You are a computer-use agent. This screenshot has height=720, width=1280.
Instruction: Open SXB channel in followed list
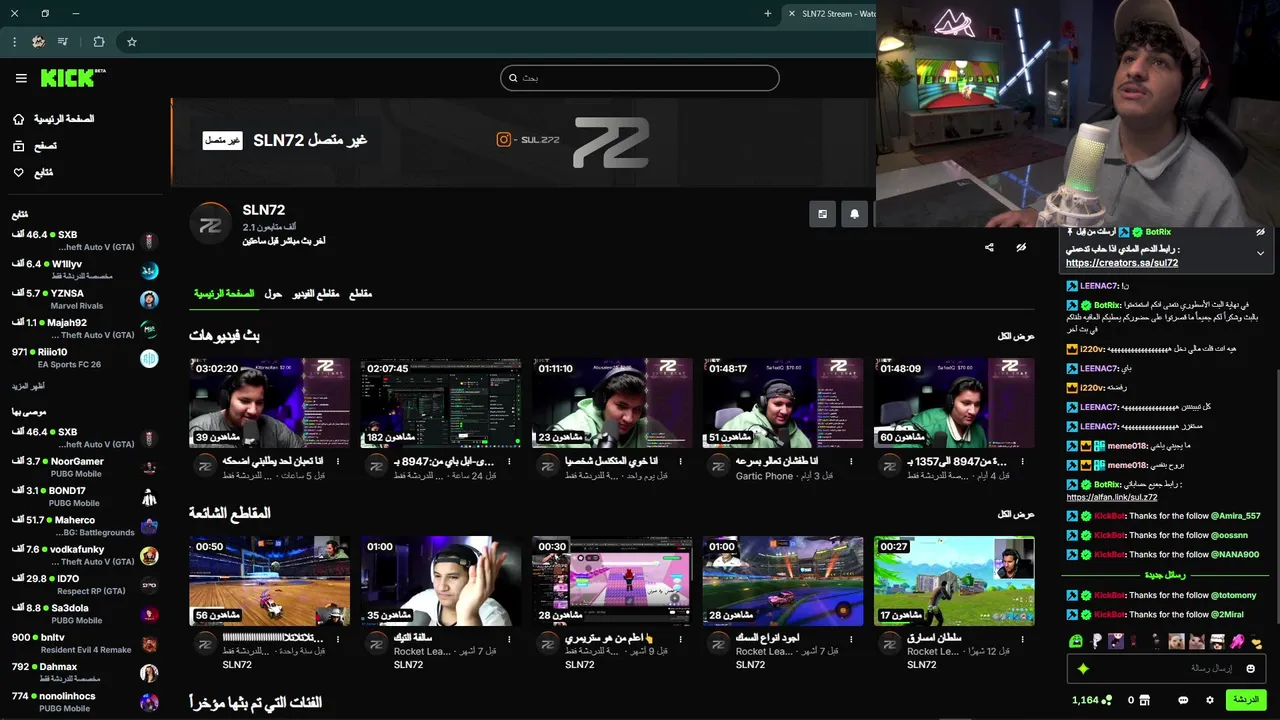coord(85,241)
